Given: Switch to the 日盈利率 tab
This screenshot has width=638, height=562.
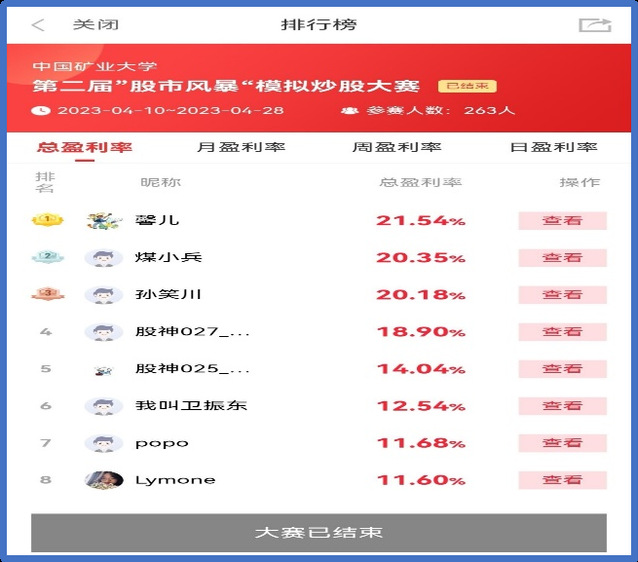Looking at the screenshot, I should (553, 147).
